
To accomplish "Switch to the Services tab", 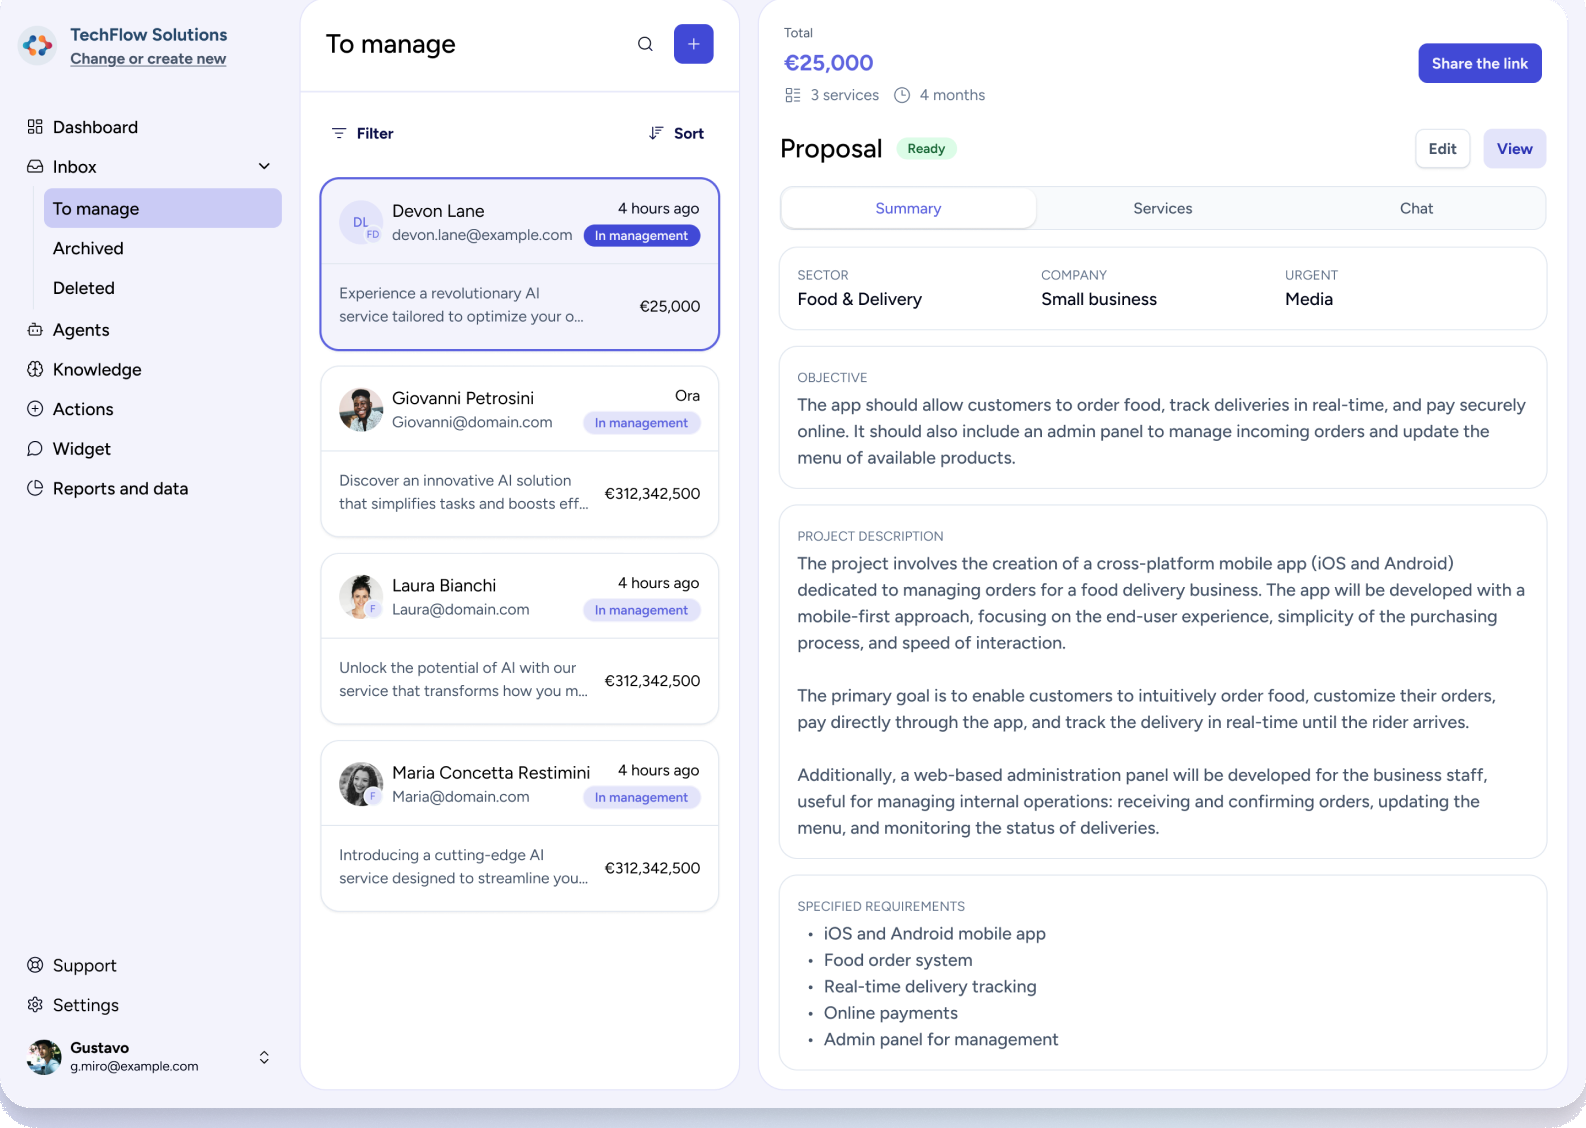I will click(x=1162, y=208).
